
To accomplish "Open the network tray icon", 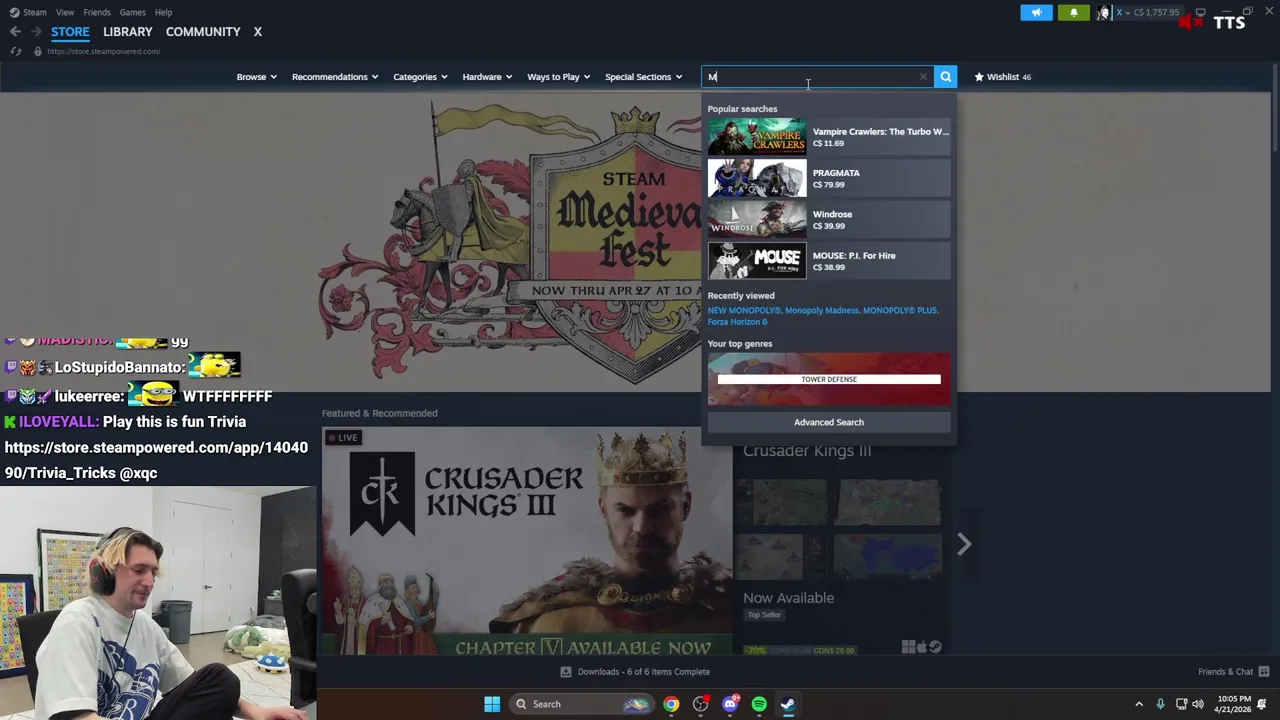I will pyautogui.click(x=1181, y=704).
